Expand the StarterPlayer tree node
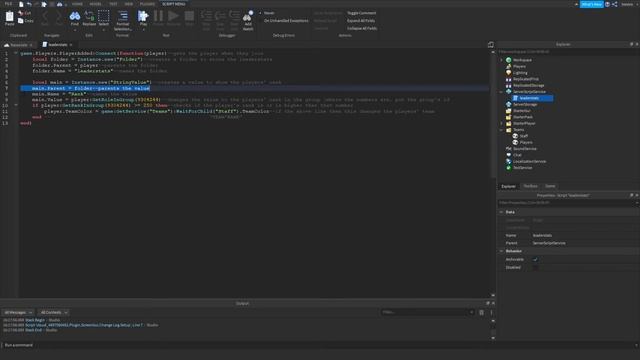The image size is (640, 360). coord(502,123)
